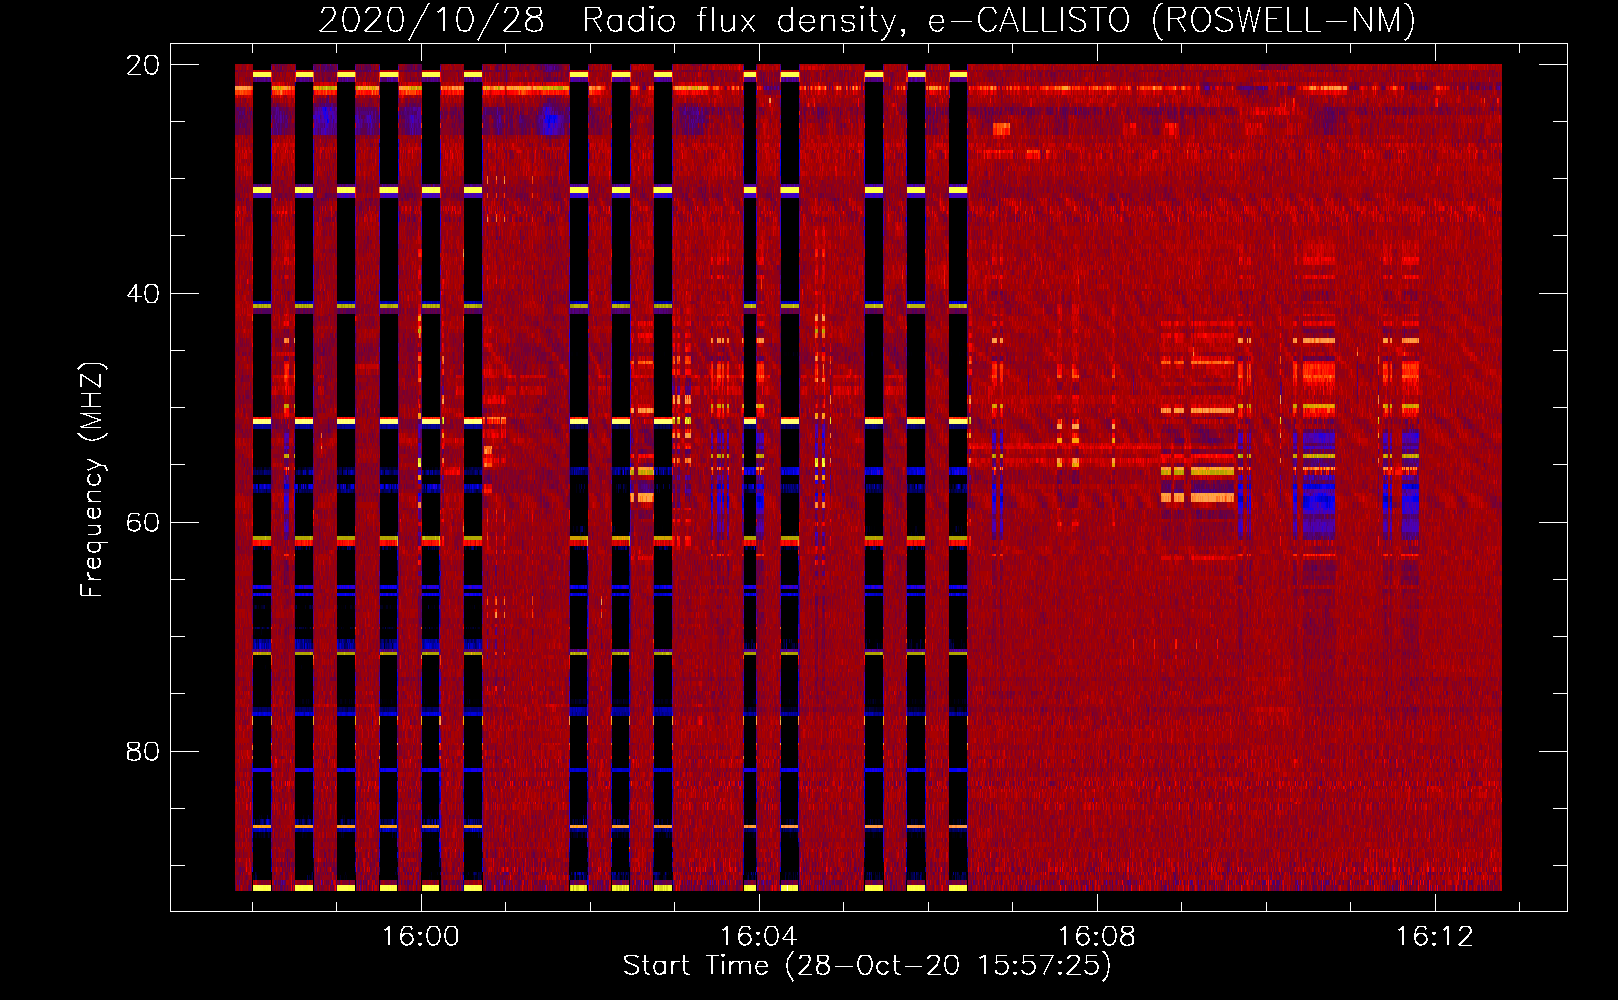Click the plot title "2020/10/28 Radio flux density, e-CALLISTO (ROSWELL-NM)"

tap(867, 20)
